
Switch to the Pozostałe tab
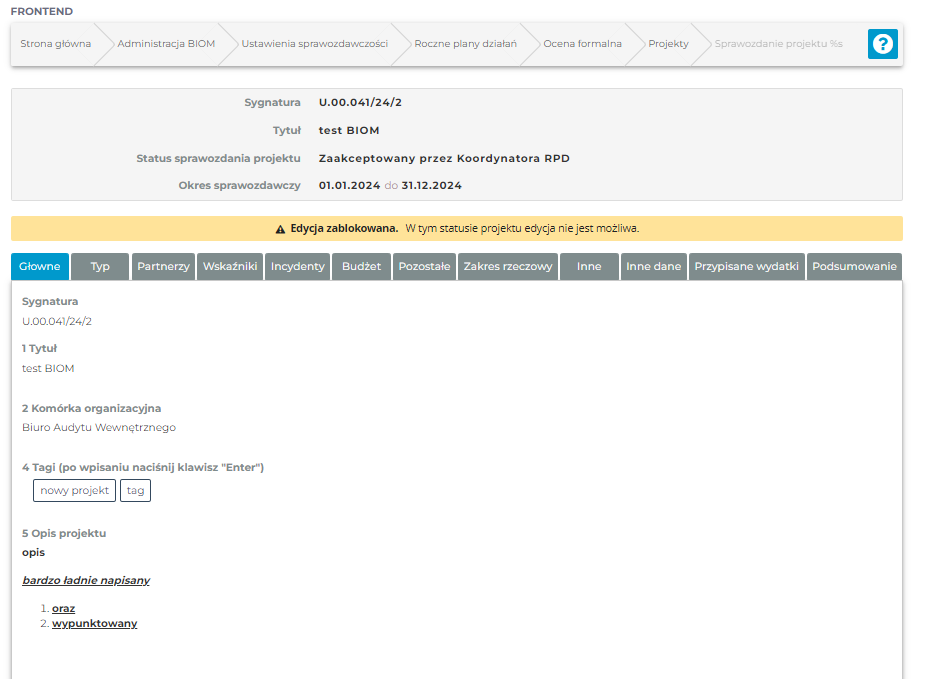pyautogui.click(x=424, y=267)
